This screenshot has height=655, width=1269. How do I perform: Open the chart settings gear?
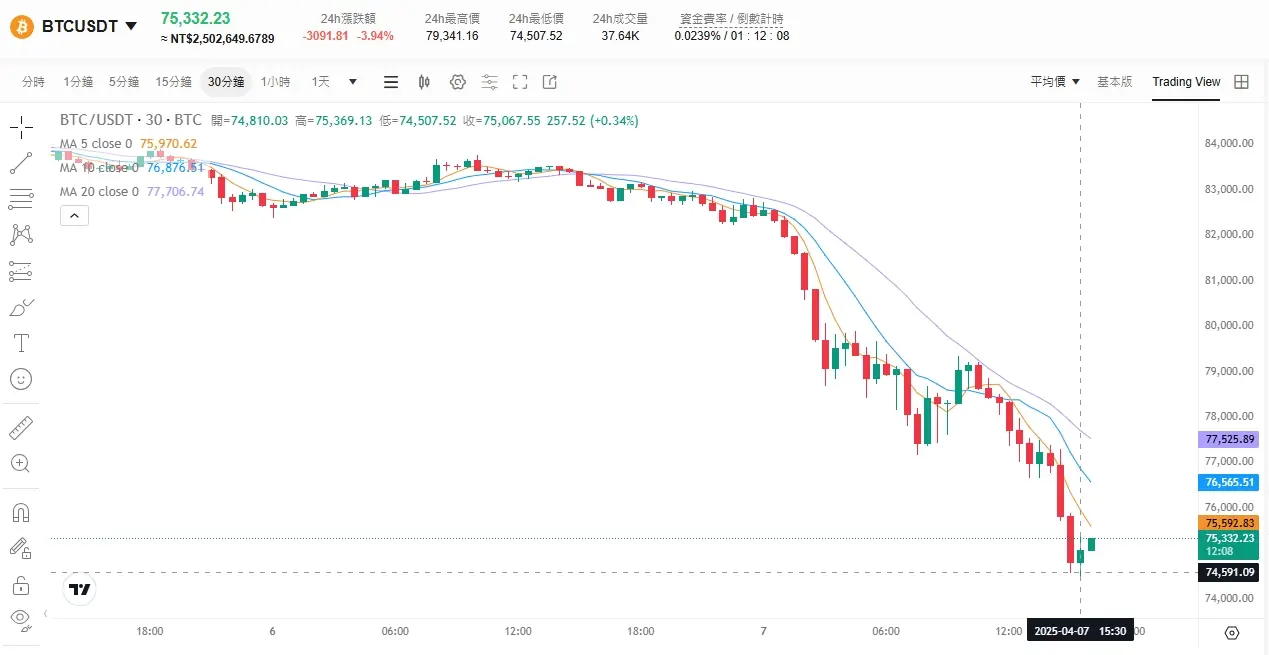point(457,81)
